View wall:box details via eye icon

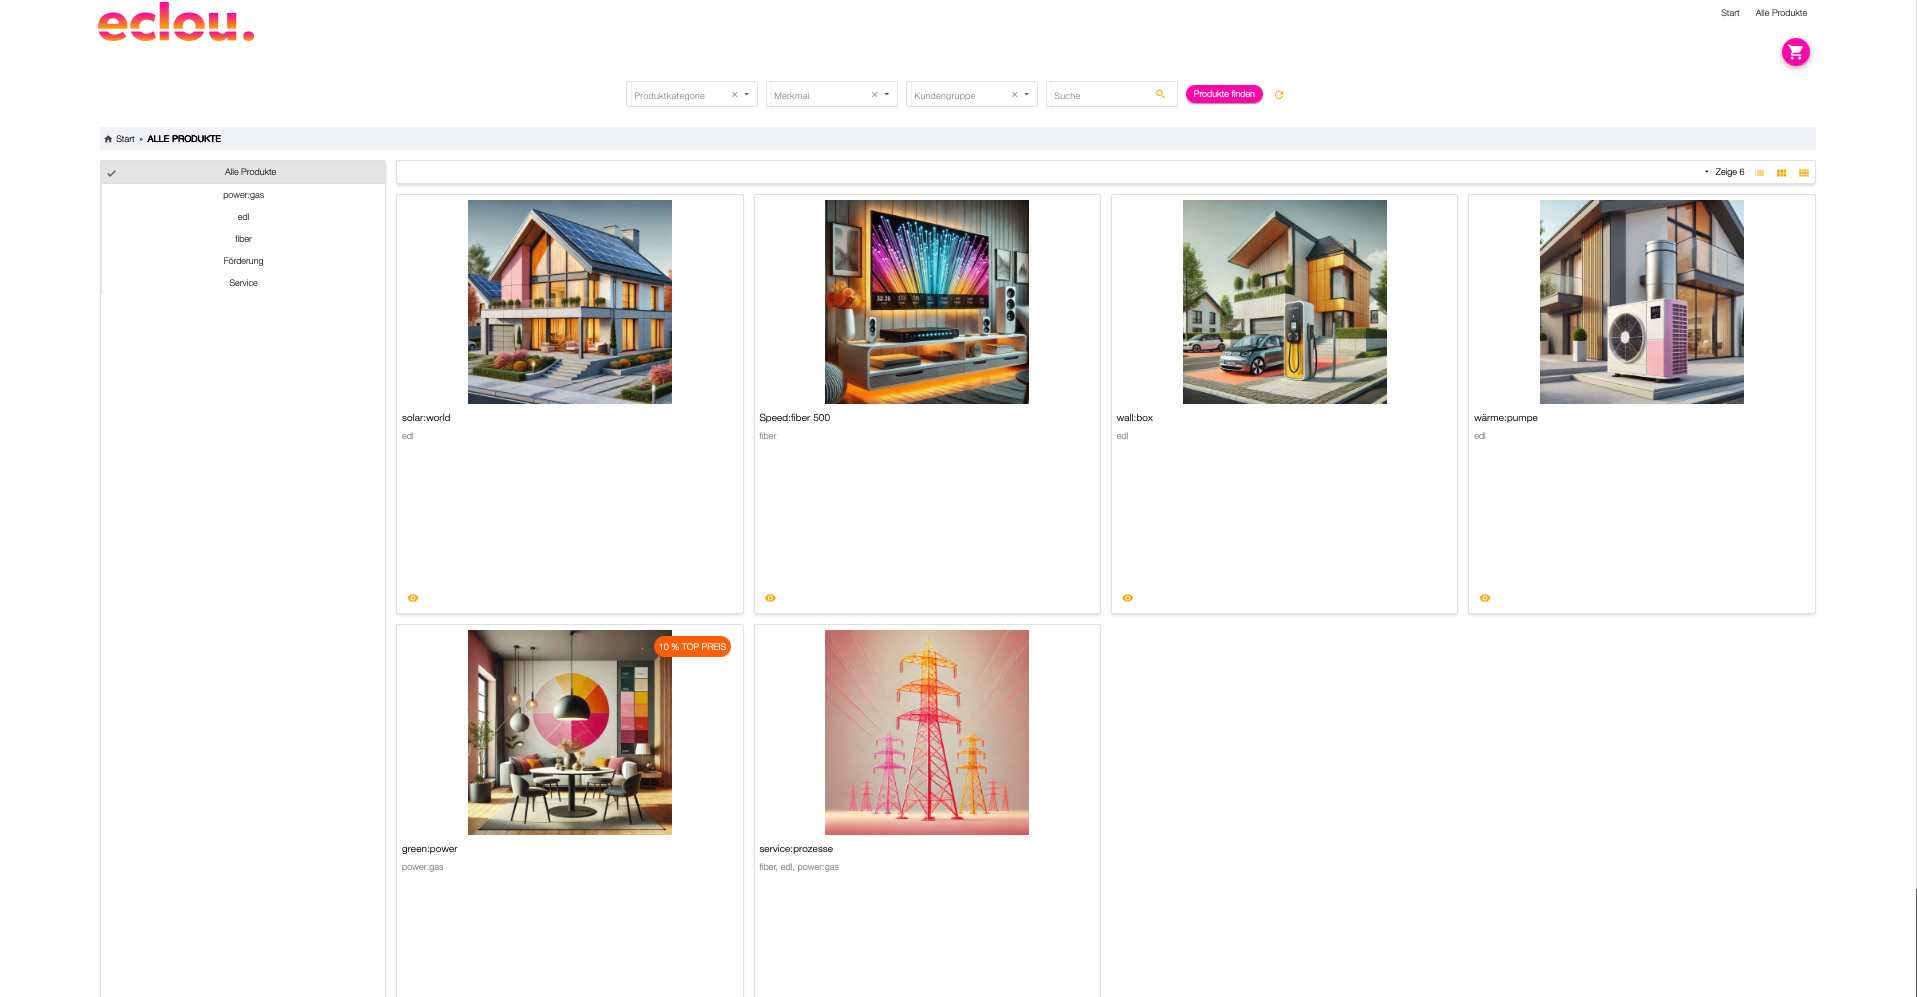1127,598
